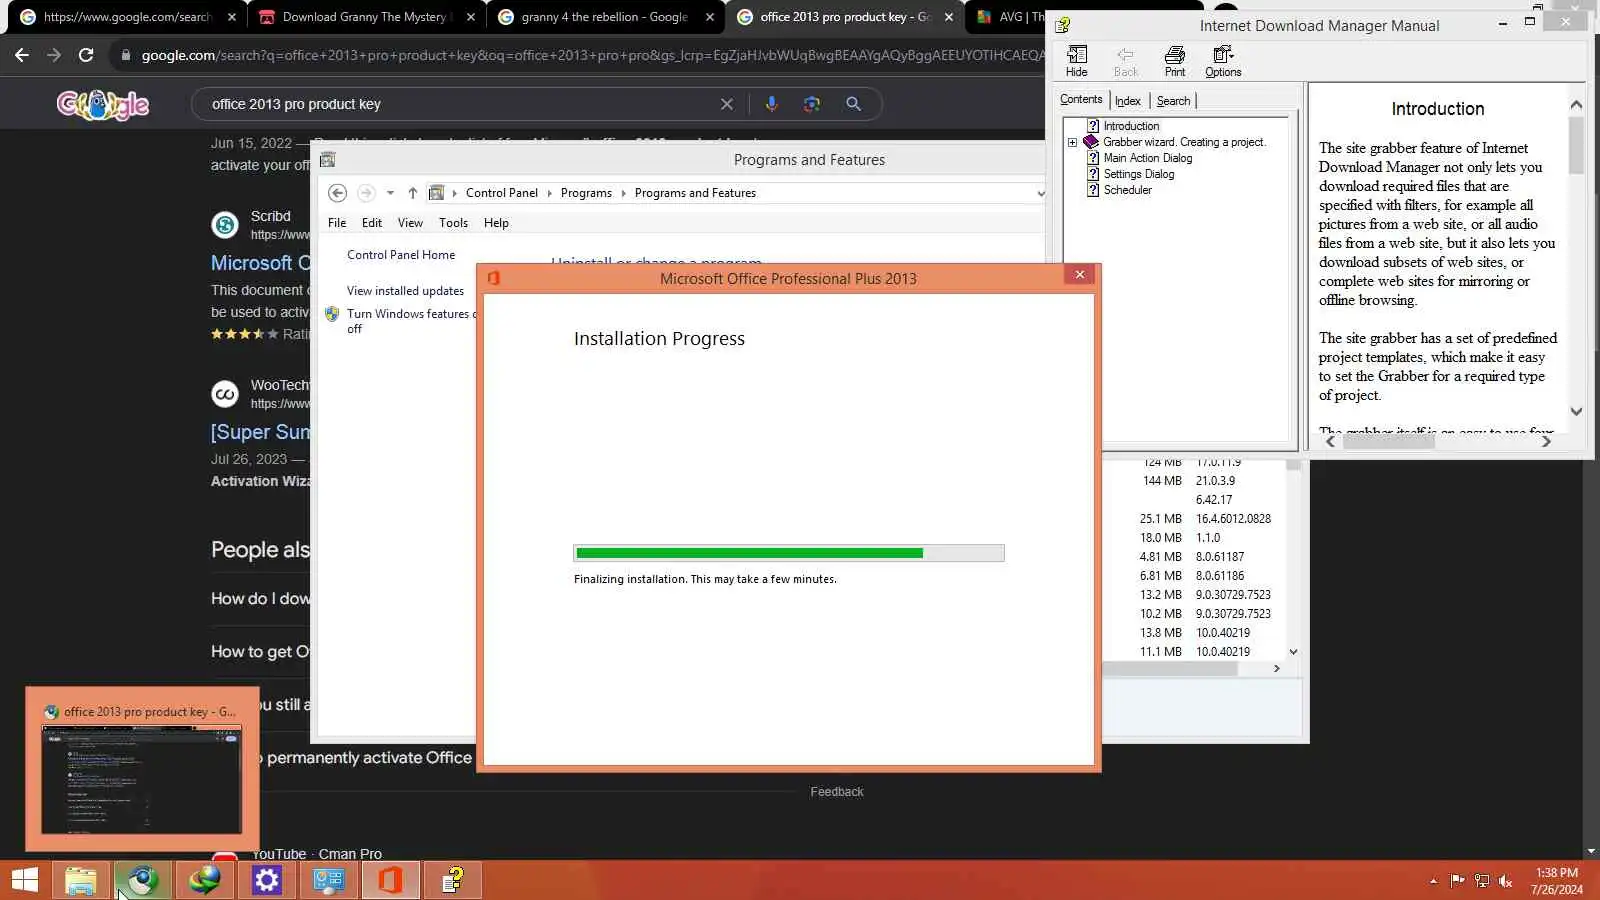Start Google voice search with the microphone icon
The width and height of the screenshot is (1600, 900).
771,104
